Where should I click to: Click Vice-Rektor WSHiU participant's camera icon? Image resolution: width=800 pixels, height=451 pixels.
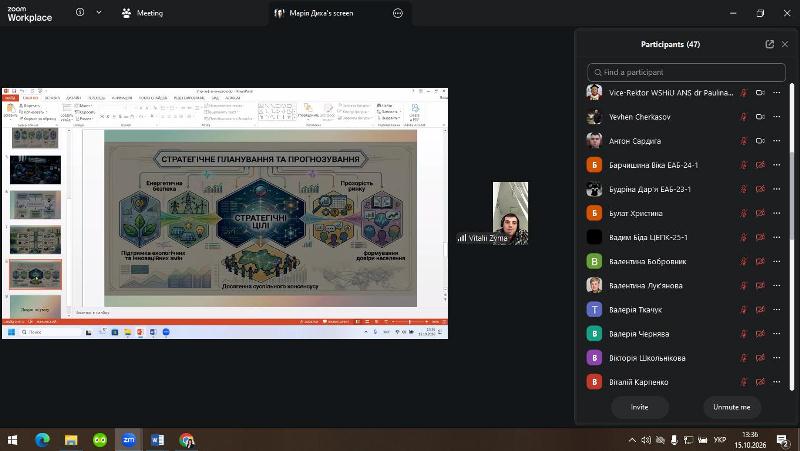pos(760,93)
